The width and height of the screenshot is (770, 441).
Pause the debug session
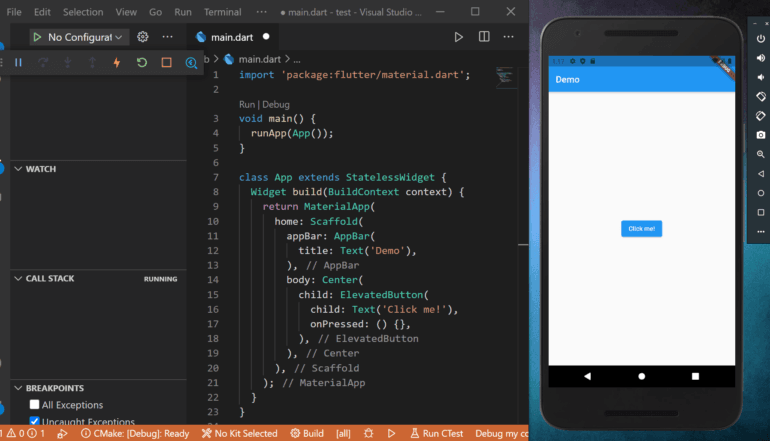click(18, 62)
